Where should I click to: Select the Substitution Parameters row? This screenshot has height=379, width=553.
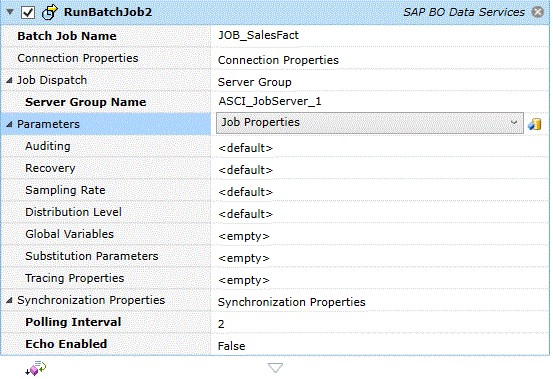tap(275, 257)
